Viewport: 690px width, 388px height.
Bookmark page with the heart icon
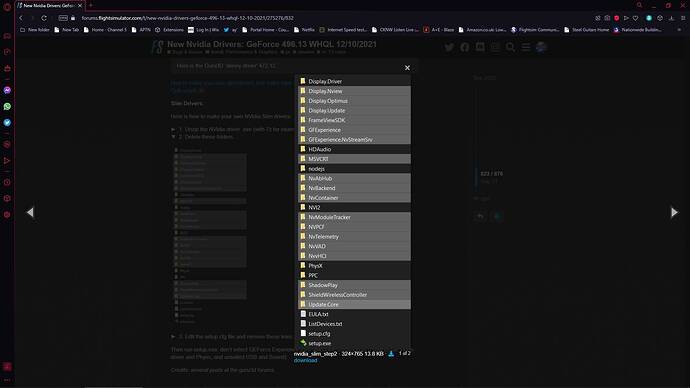click(x=635, y=18)
